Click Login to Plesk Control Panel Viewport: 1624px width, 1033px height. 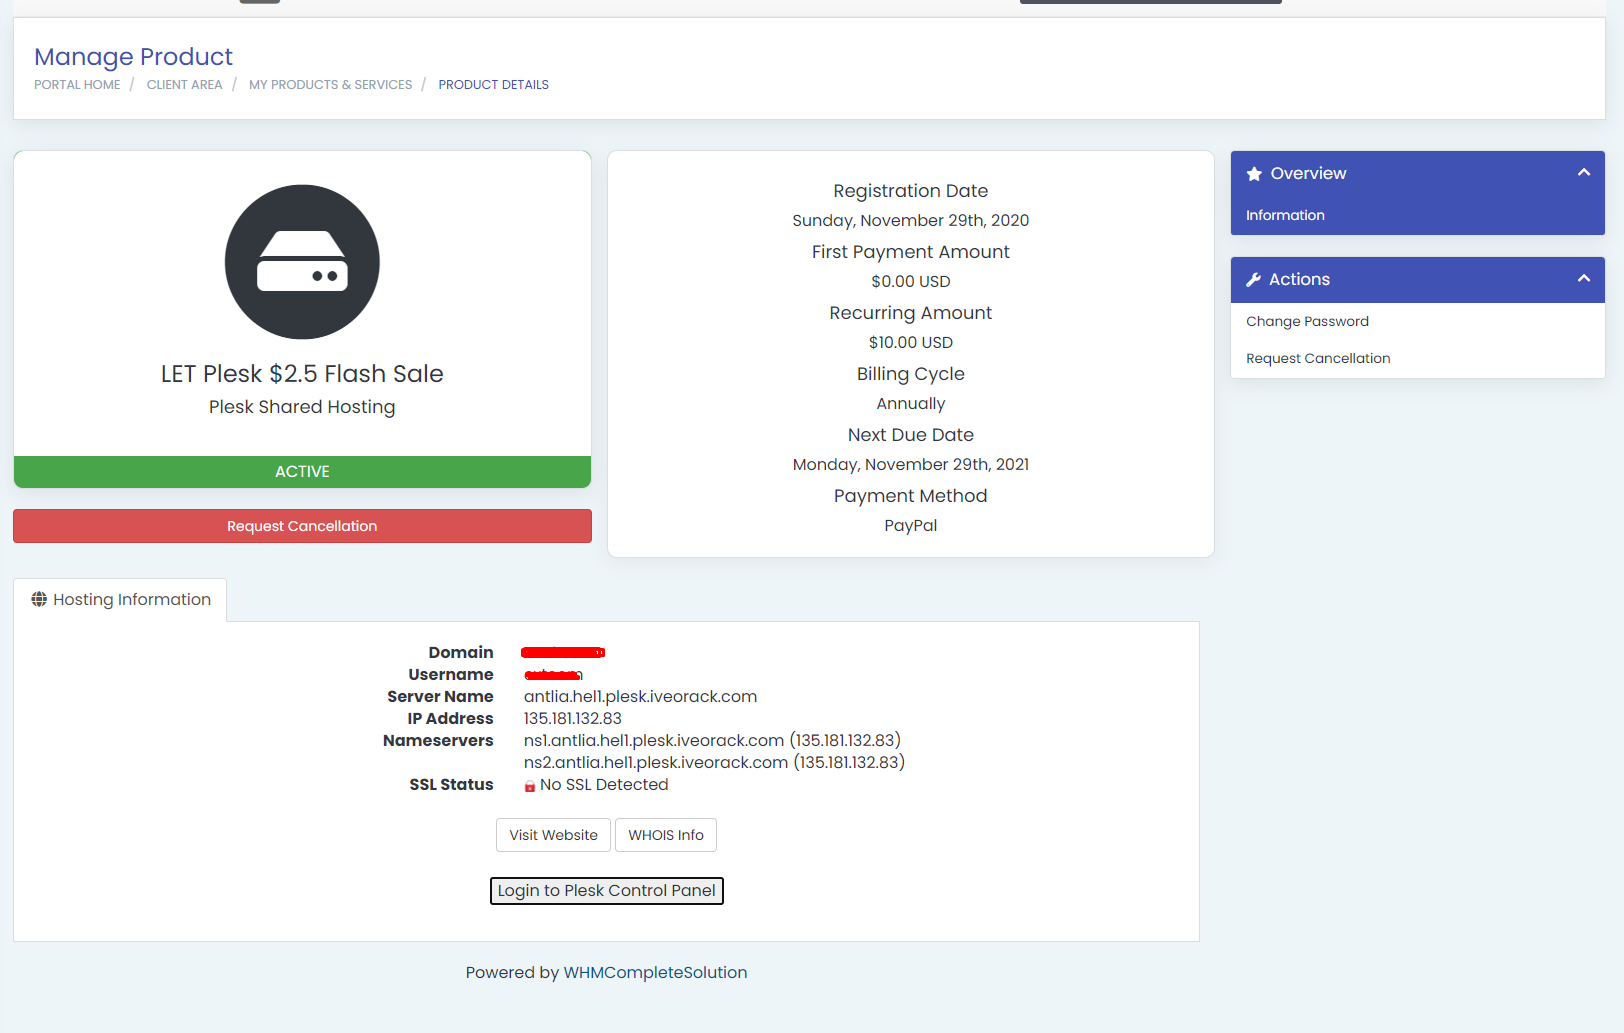(x=607, y=891)
